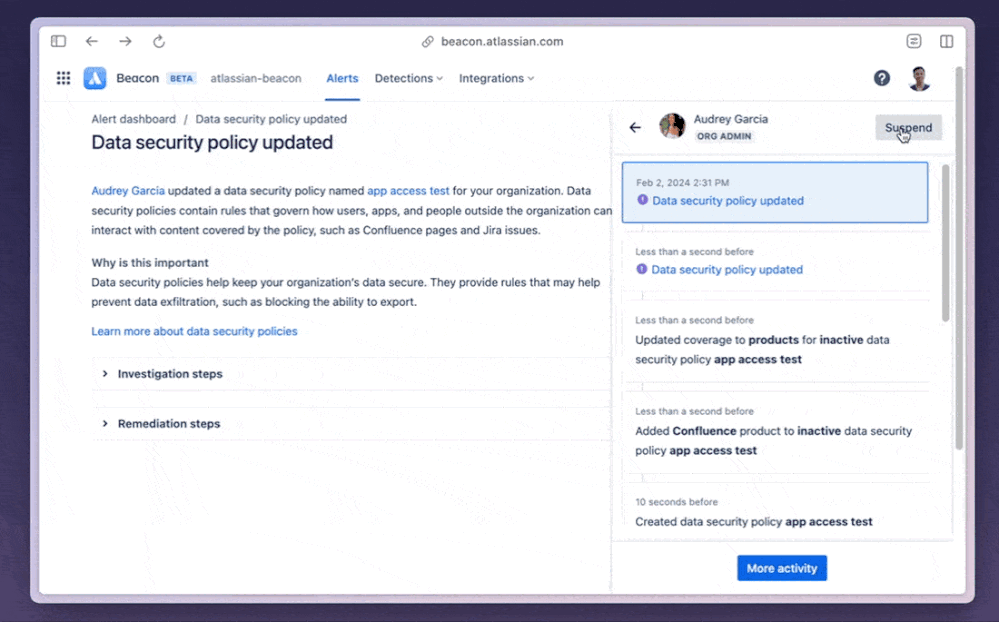Suspend Audrey Garcia's account
The width and height of the screenshot is (999, 622).
[909, 127]
